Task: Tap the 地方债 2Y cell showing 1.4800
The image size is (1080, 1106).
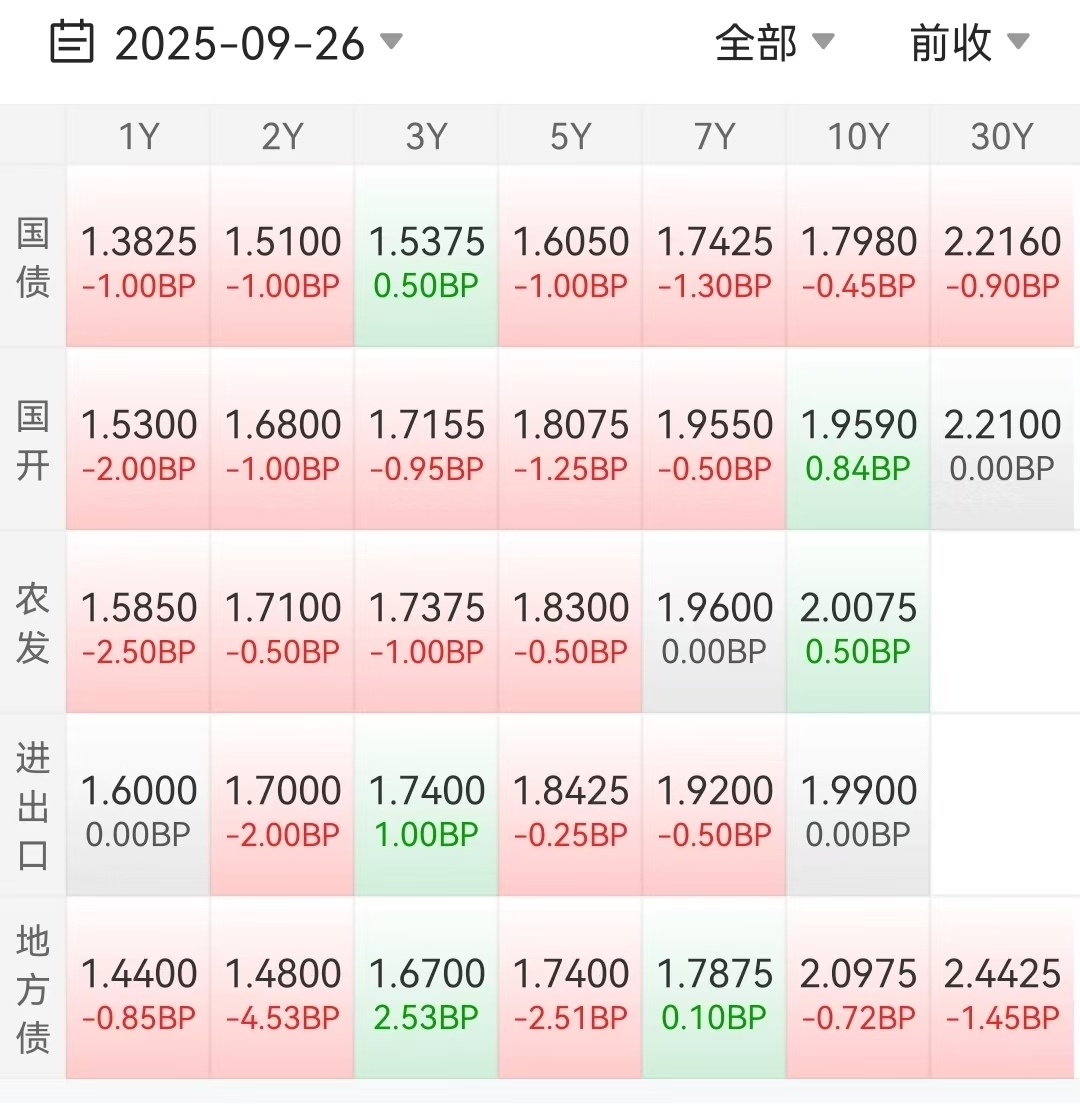Action: (x=282, y=988)
